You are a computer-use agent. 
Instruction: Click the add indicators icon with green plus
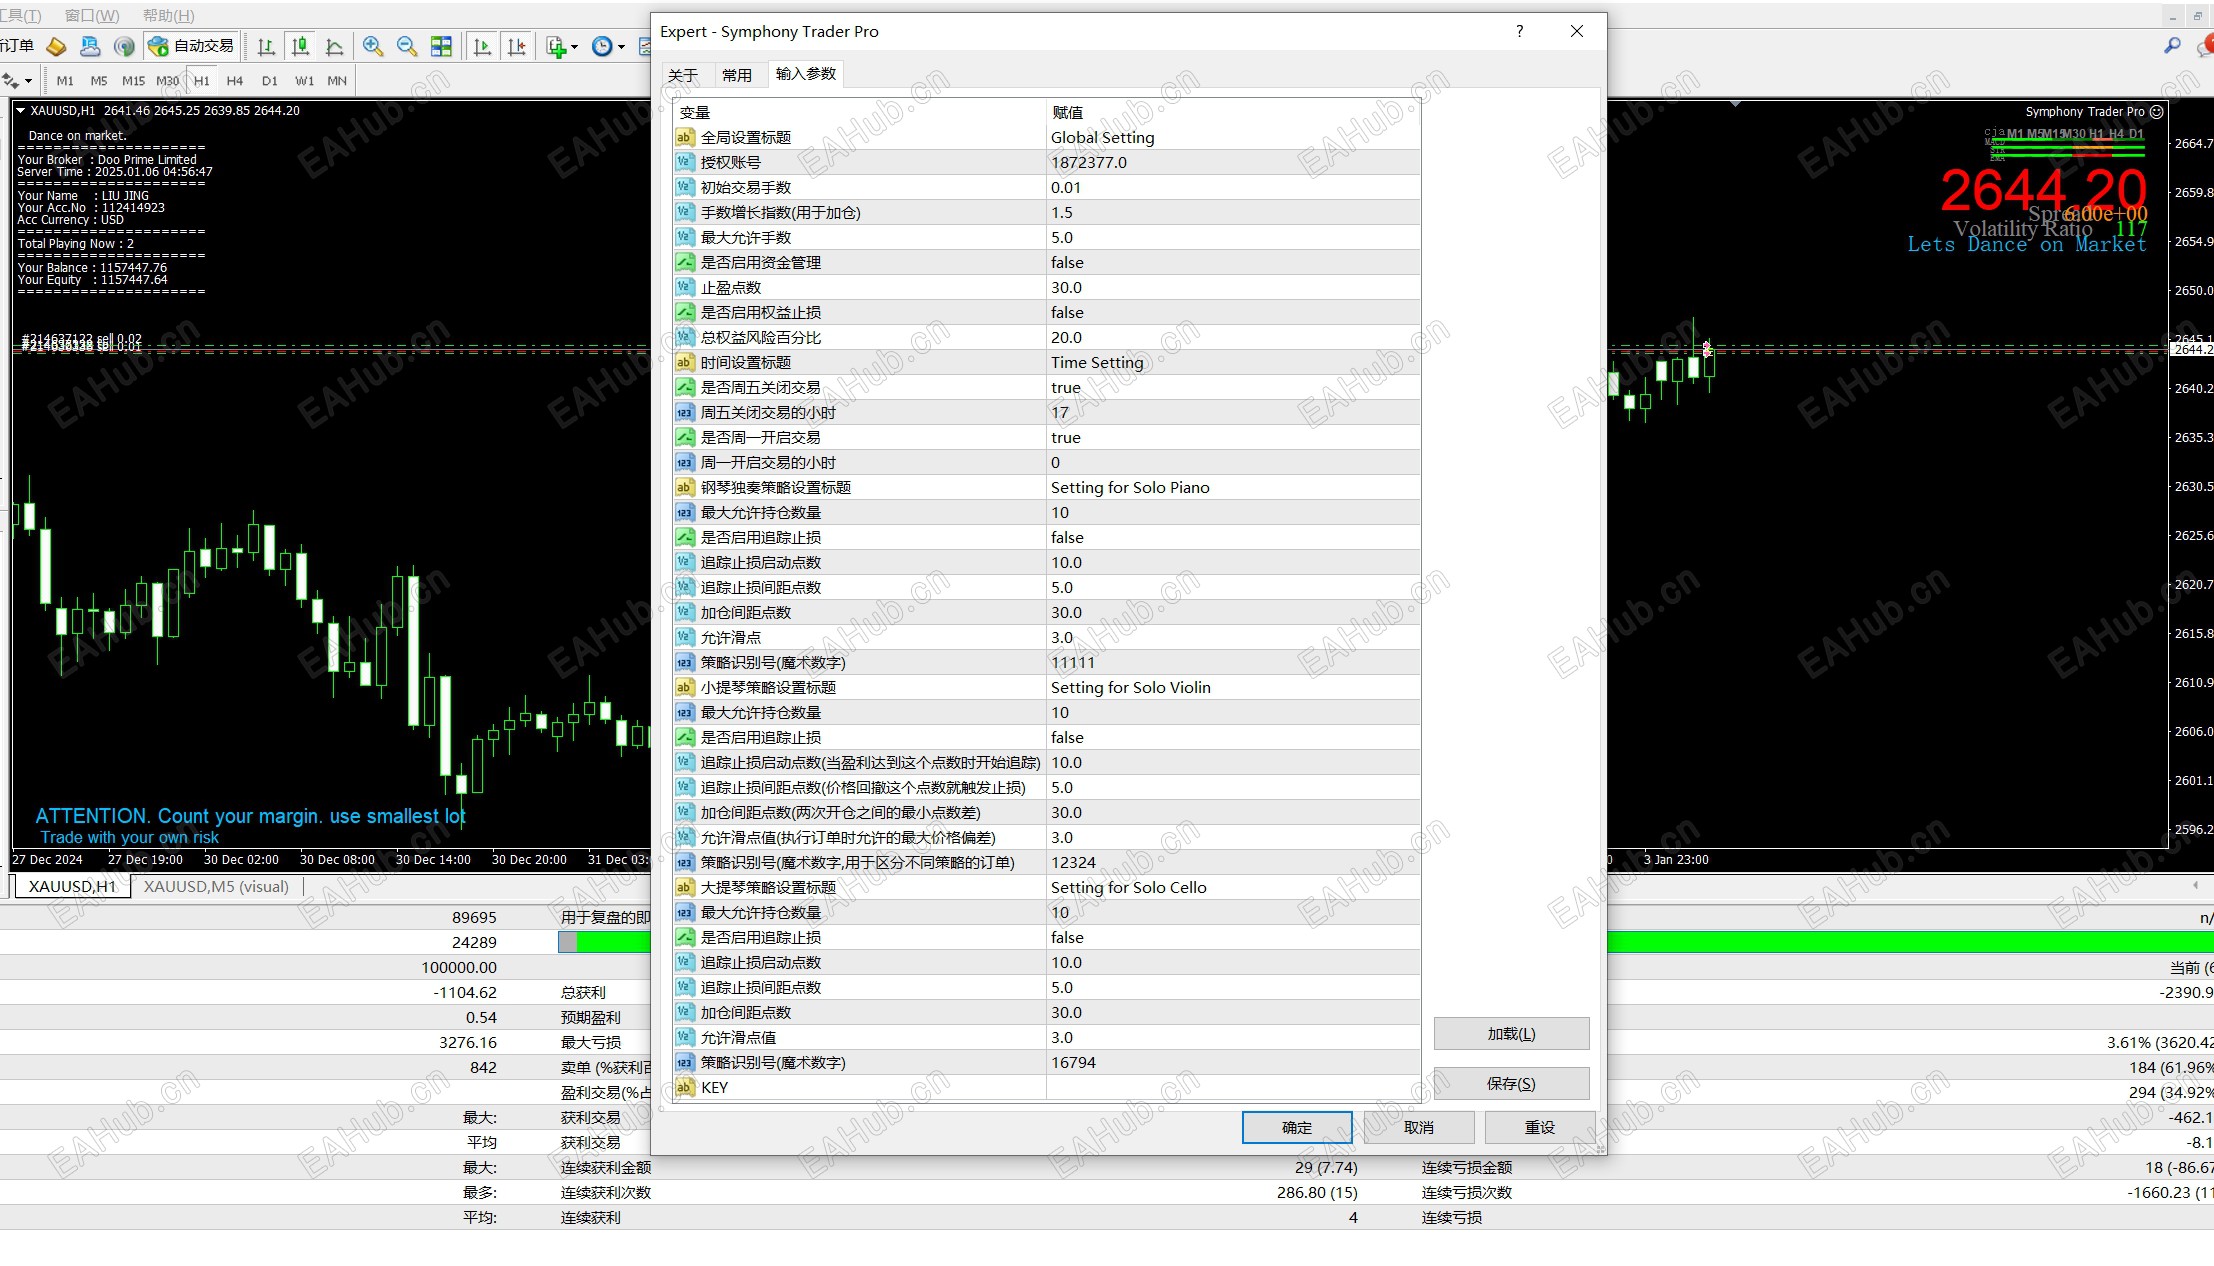click(557, 46)
